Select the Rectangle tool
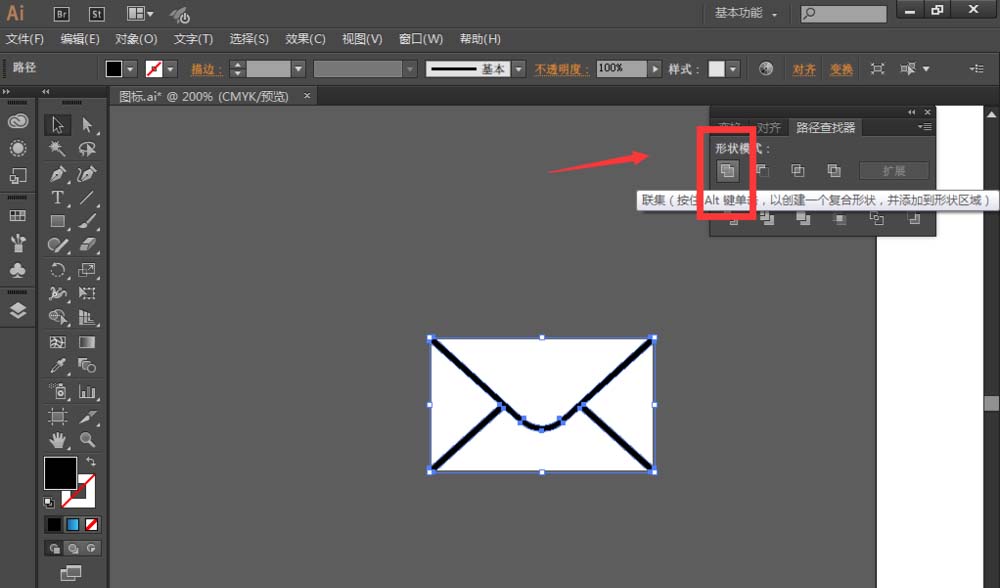The image size is (1000, 588). [57, 222]
